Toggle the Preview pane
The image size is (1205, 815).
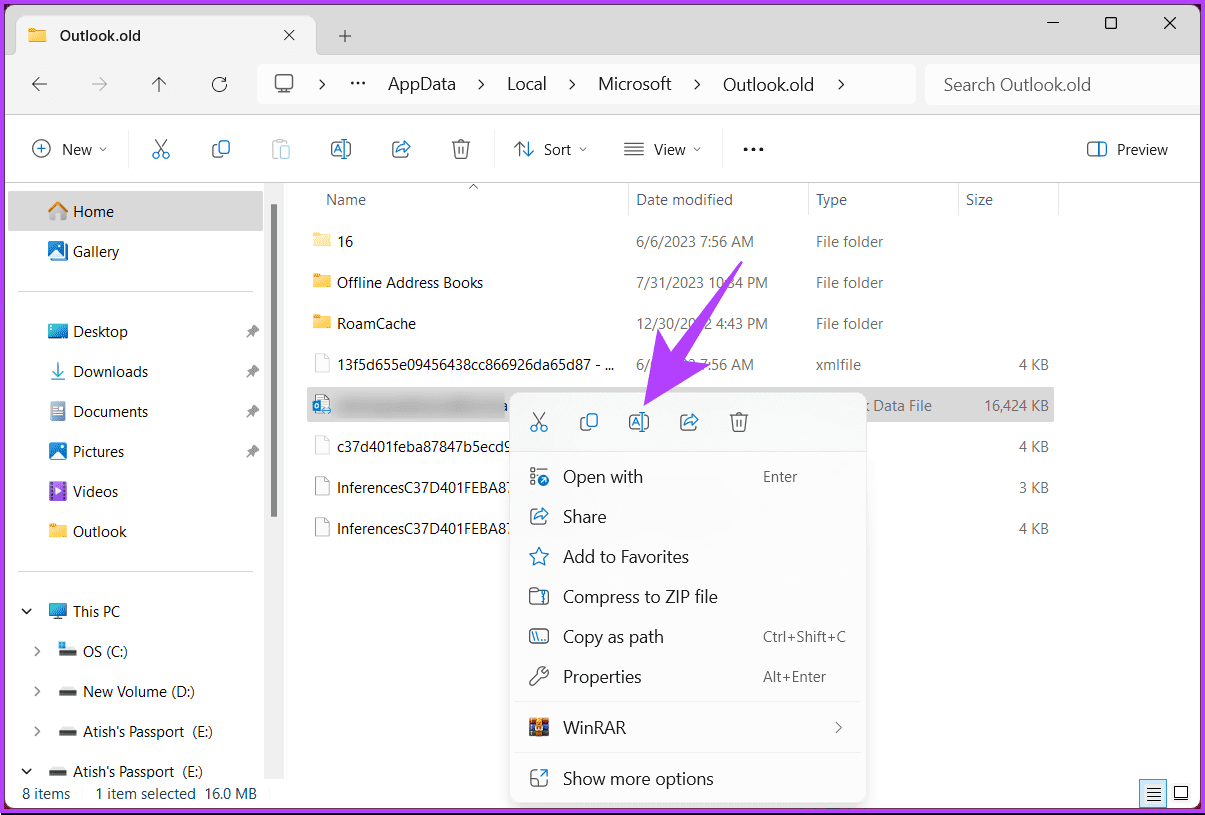pyautogui.click(x=1127, y=149)
